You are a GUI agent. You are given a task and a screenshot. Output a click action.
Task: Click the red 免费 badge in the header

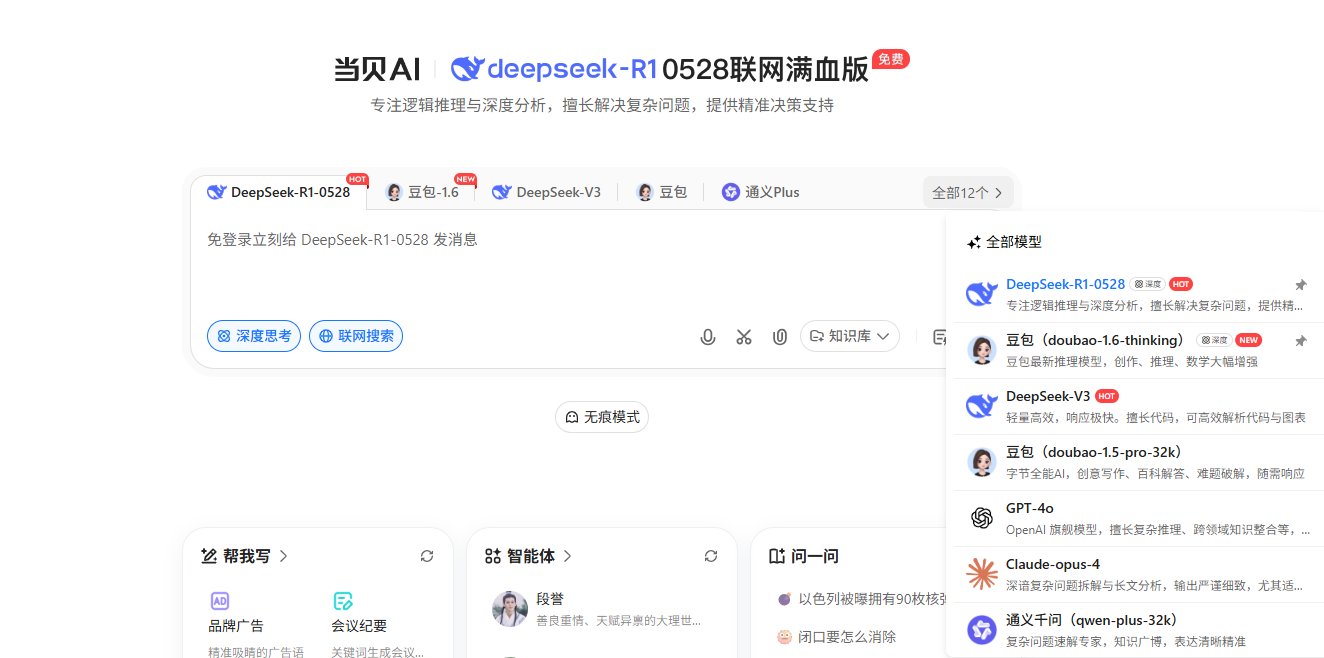(x=891, y=59)
